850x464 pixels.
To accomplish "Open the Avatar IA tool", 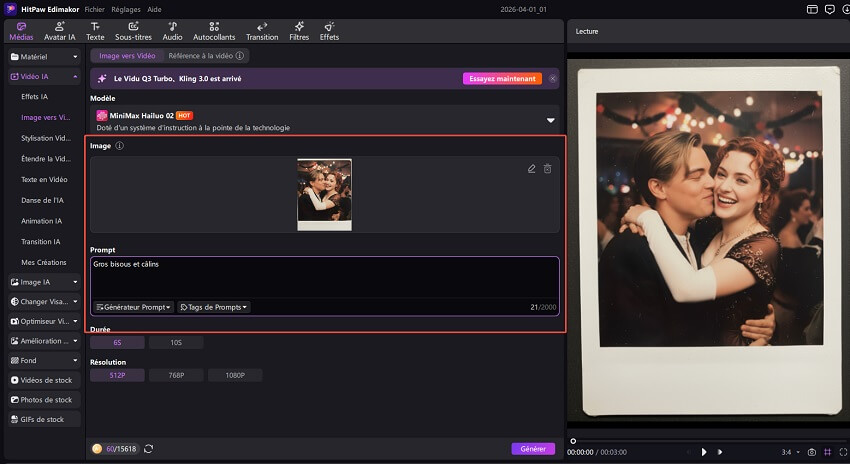I will (x=59, y=30).
